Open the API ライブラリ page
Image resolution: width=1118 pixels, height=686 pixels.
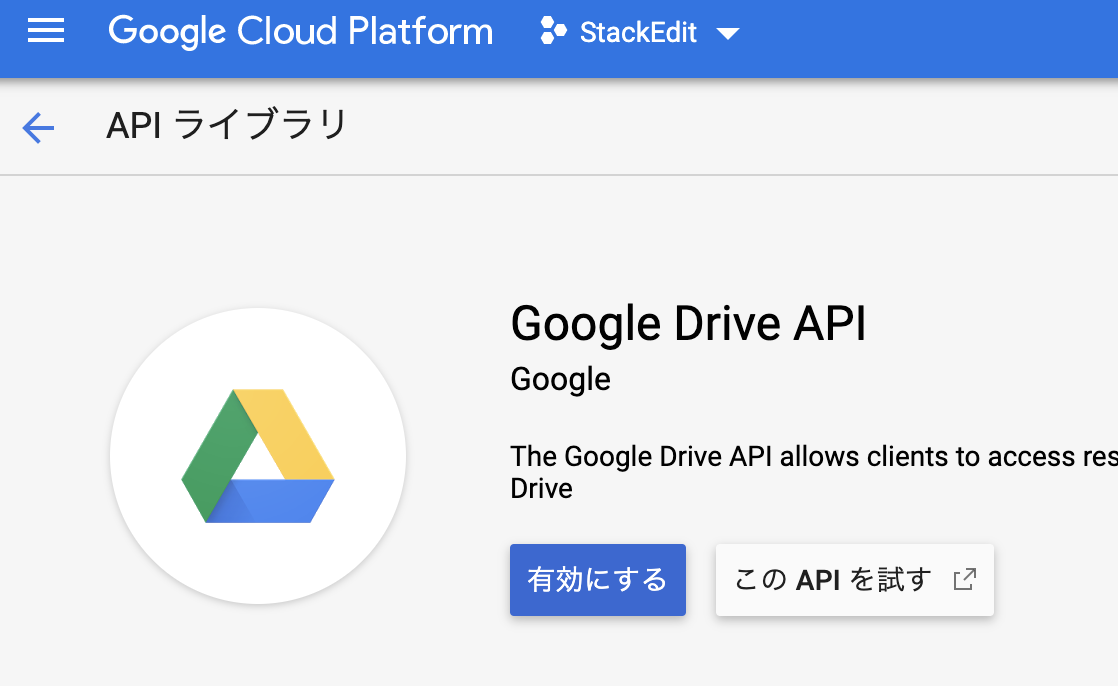tap(227, 125)
